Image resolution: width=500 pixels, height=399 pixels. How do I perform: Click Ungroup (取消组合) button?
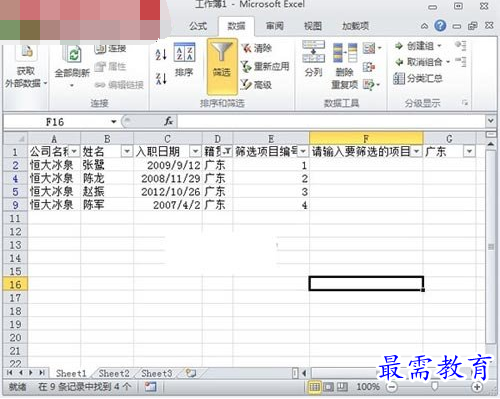point(422,62)
